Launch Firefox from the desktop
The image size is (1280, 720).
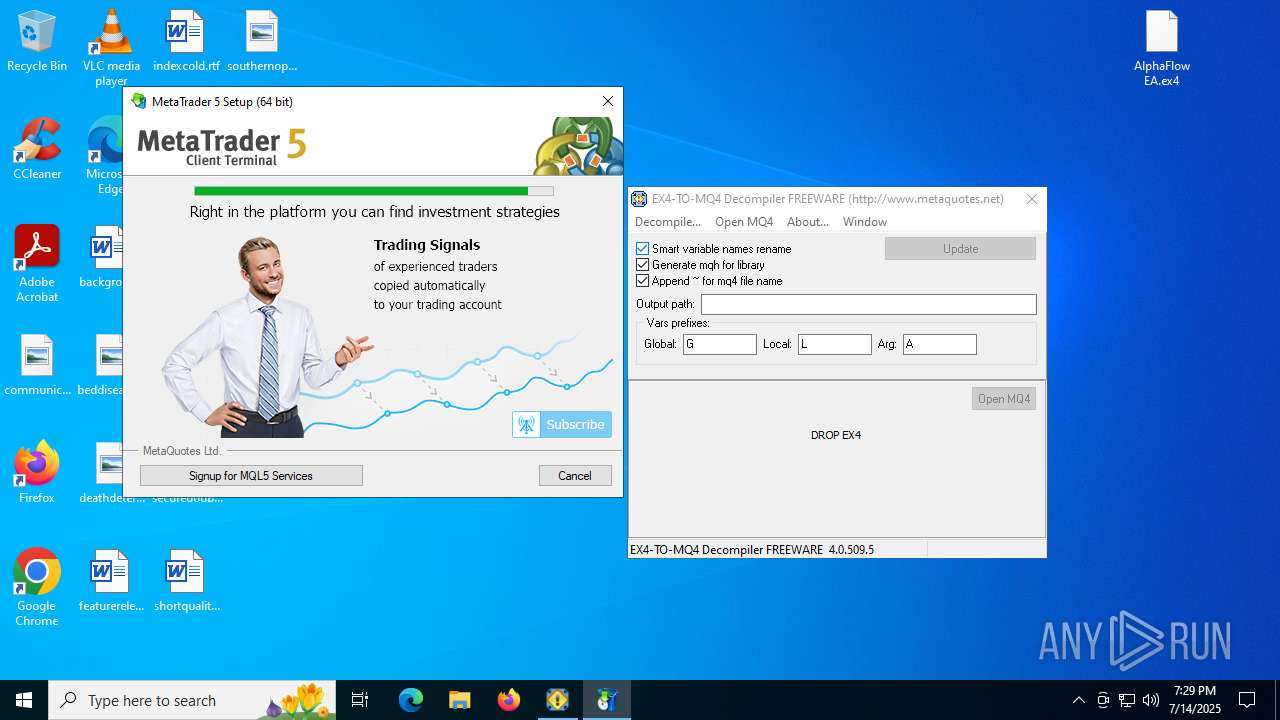pos(37,472)
